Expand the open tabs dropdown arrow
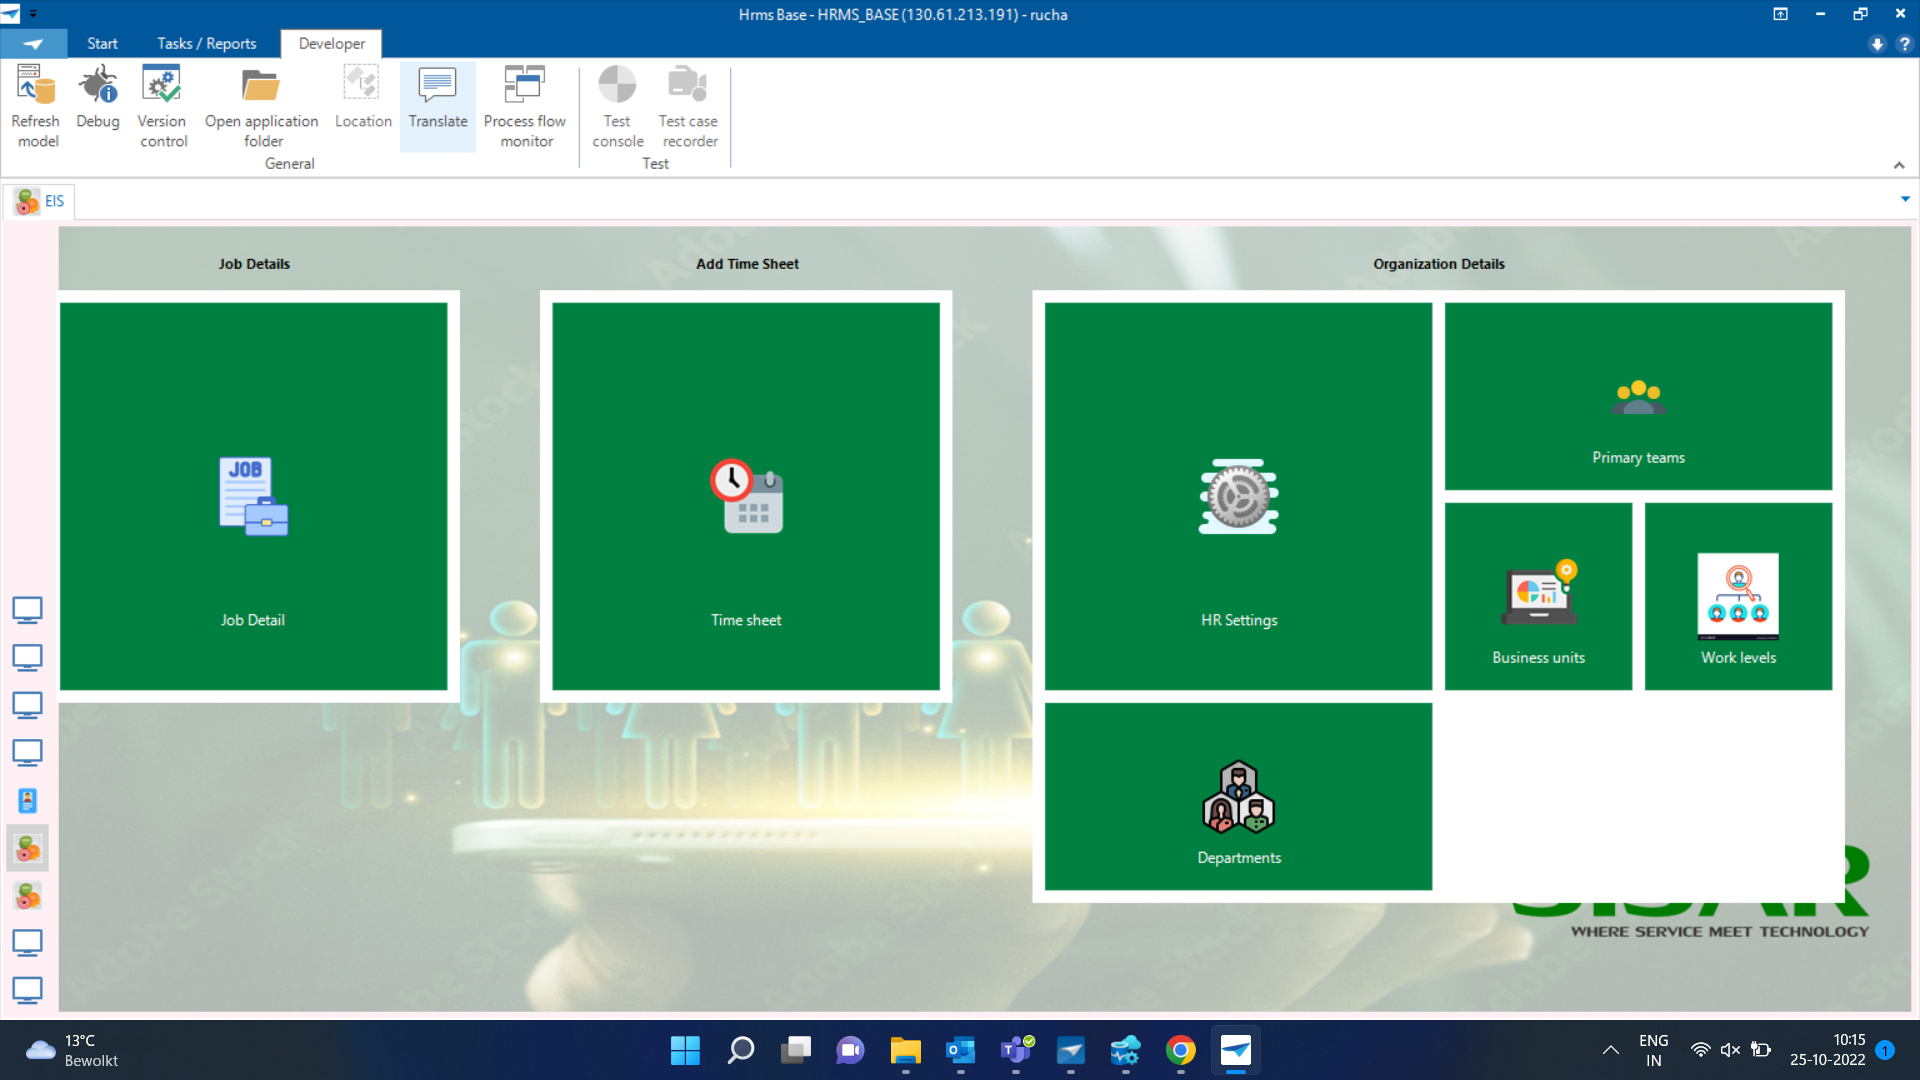This screenshot has height=1080, width=1920. 1905,199
